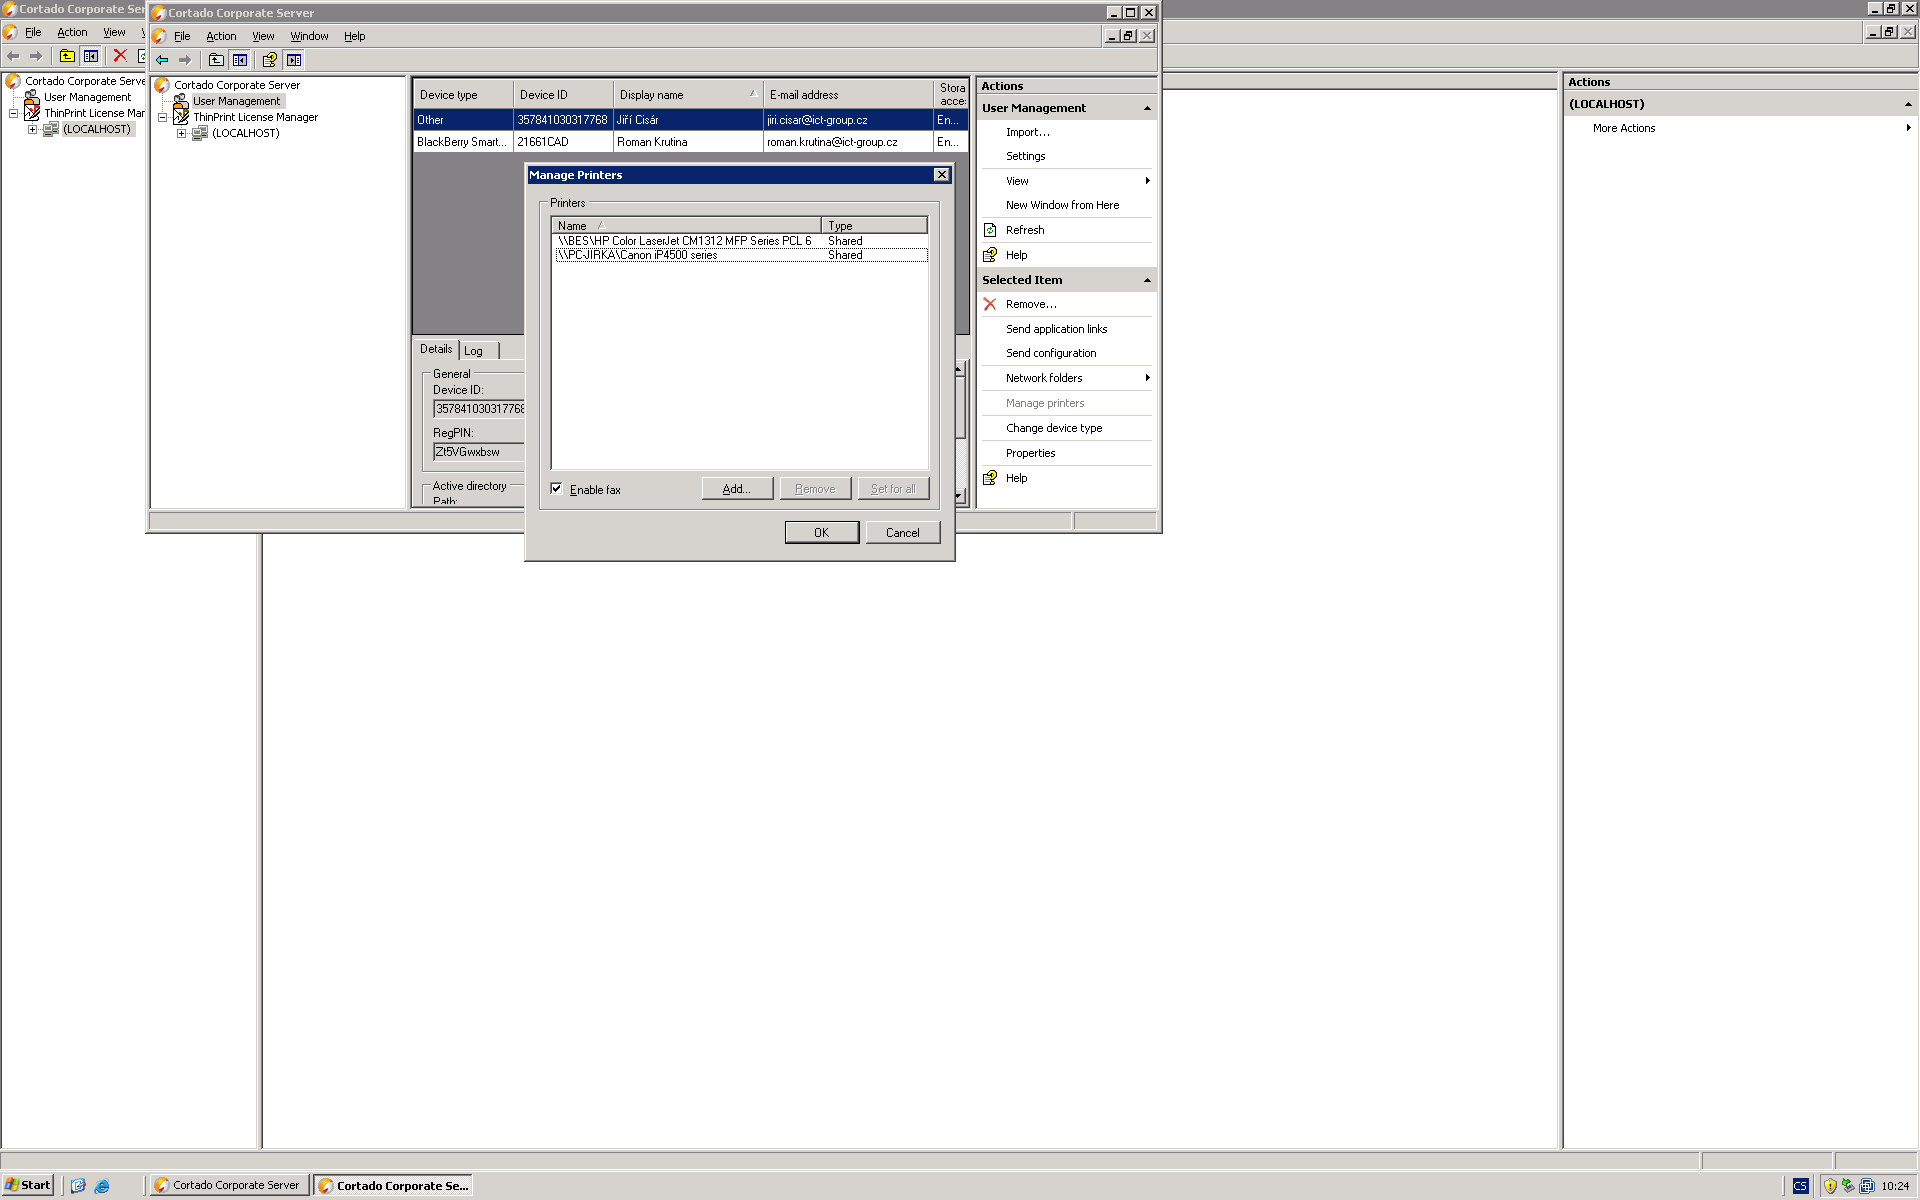Uncheck the Enable fax checkbox
This screenshot has width=1920, height=1200.
pos(557,489)
